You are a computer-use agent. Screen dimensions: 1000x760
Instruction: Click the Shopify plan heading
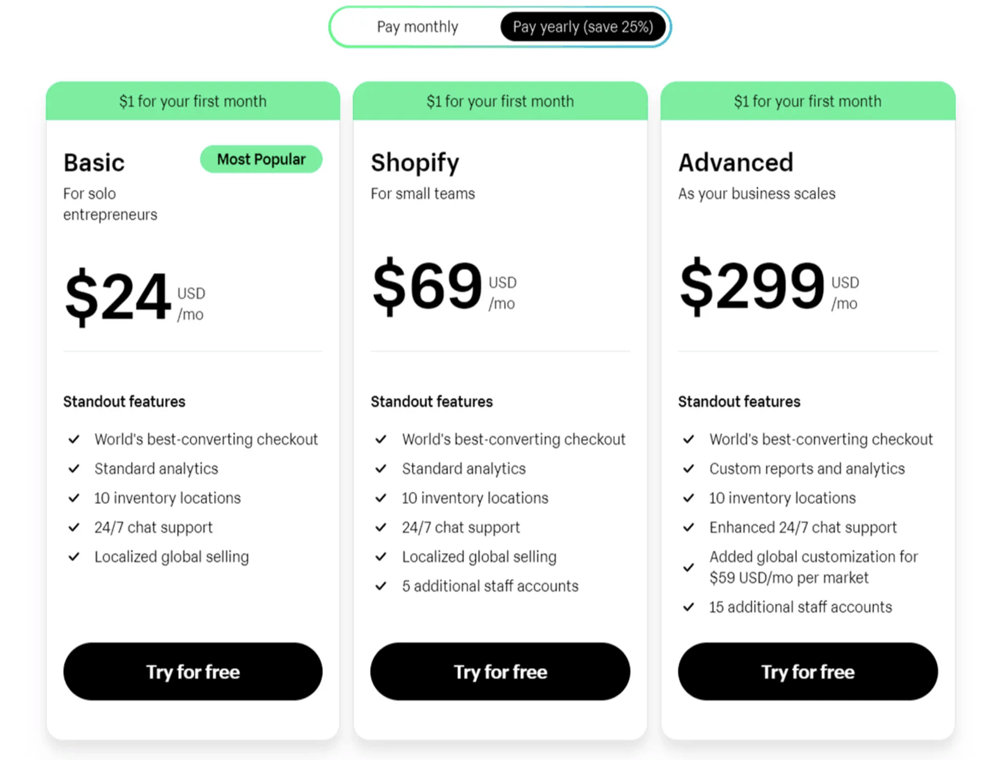414,163
